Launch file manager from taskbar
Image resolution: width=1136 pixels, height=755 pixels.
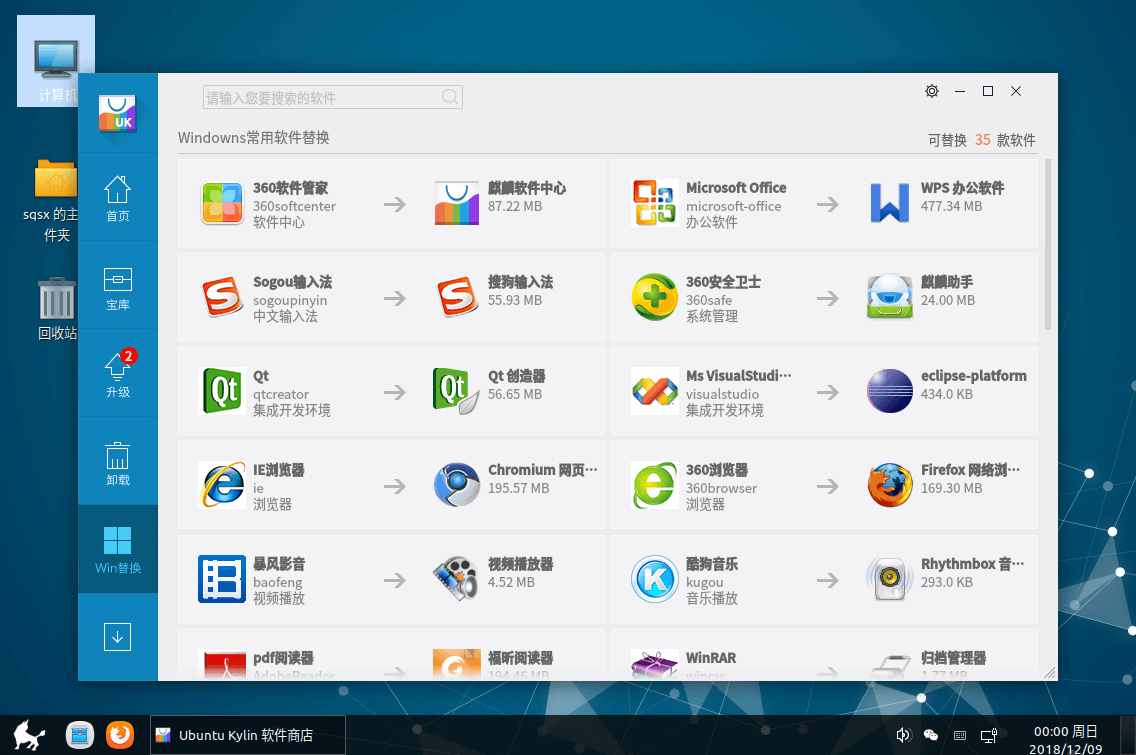pyautogui.click(x=80, y=735)
